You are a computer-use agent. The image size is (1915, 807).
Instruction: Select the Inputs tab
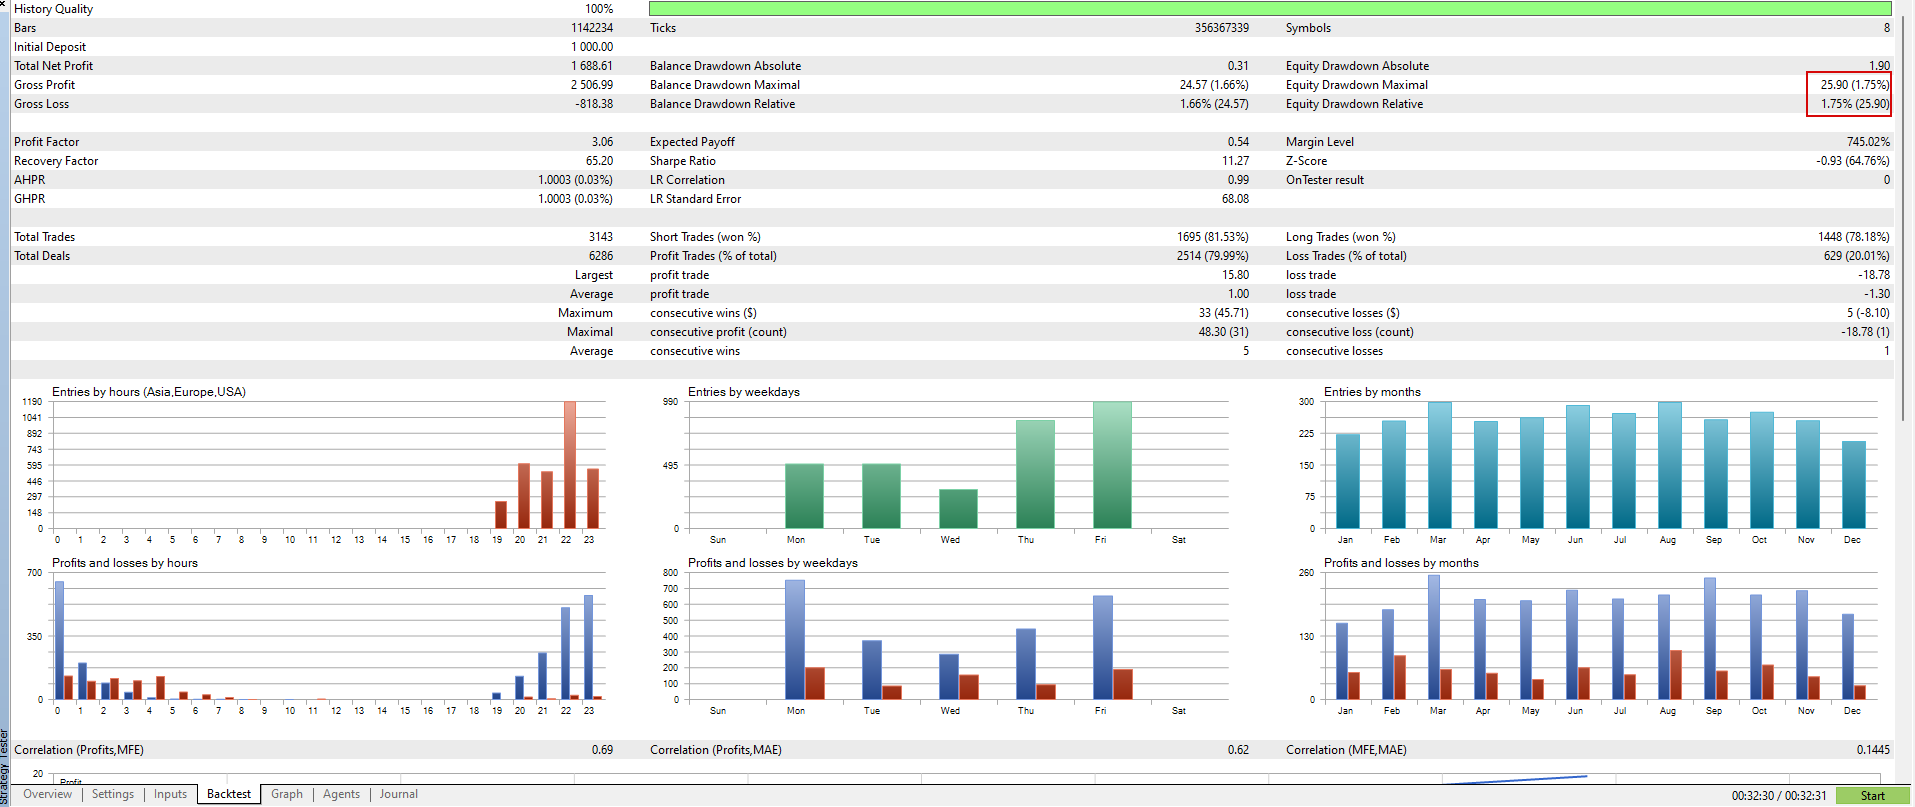pos(170,794)
